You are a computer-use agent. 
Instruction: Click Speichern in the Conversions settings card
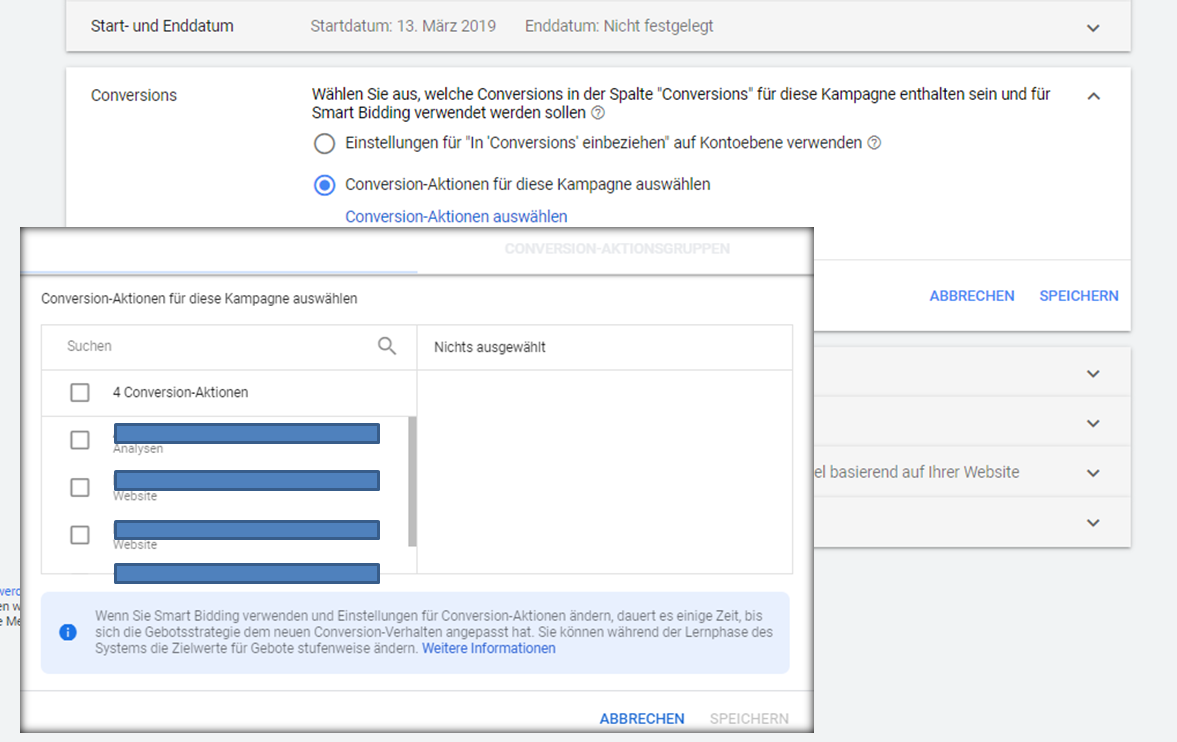coord(1078,296)
